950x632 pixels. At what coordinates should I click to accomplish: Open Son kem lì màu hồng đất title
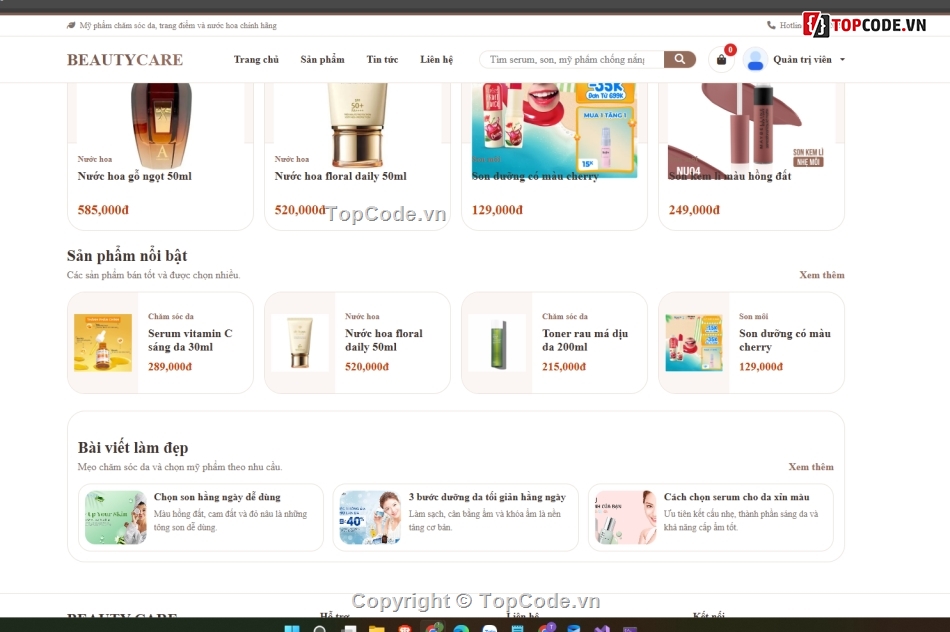(x=730, y=176)
